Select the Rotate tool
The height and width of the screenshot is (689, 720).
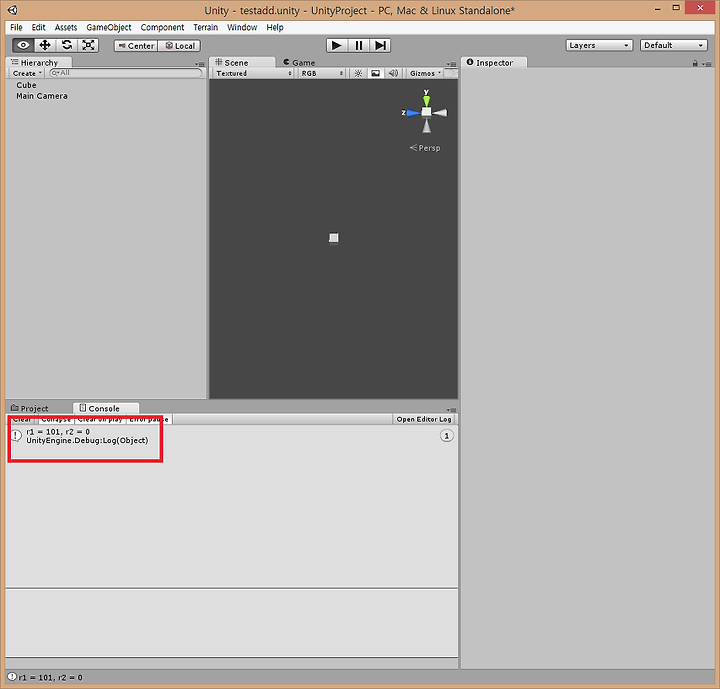[67, 45]
